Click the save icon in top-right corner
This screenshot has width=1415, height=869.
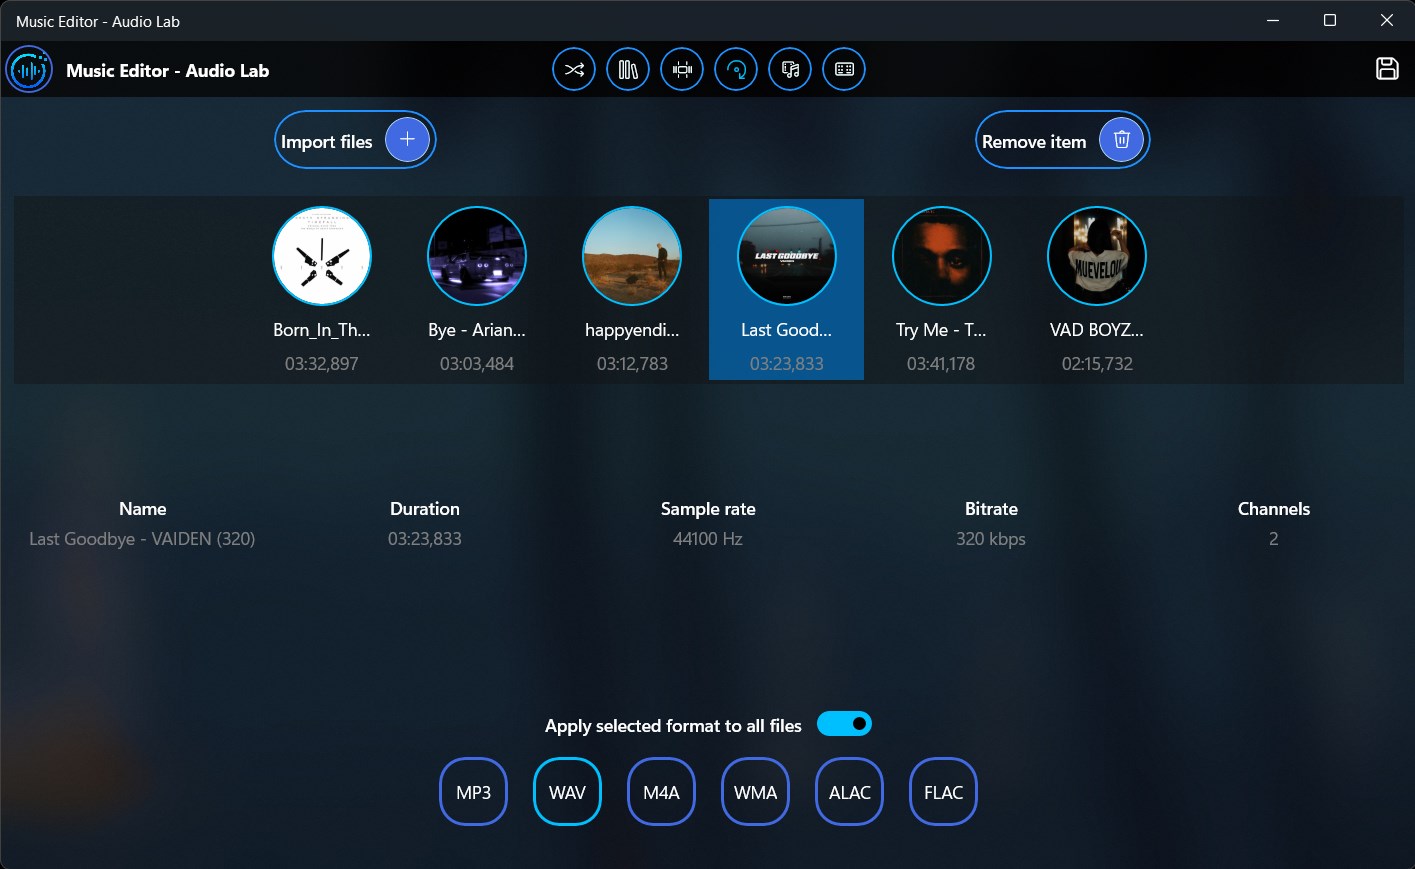(x=1387, y=69)
